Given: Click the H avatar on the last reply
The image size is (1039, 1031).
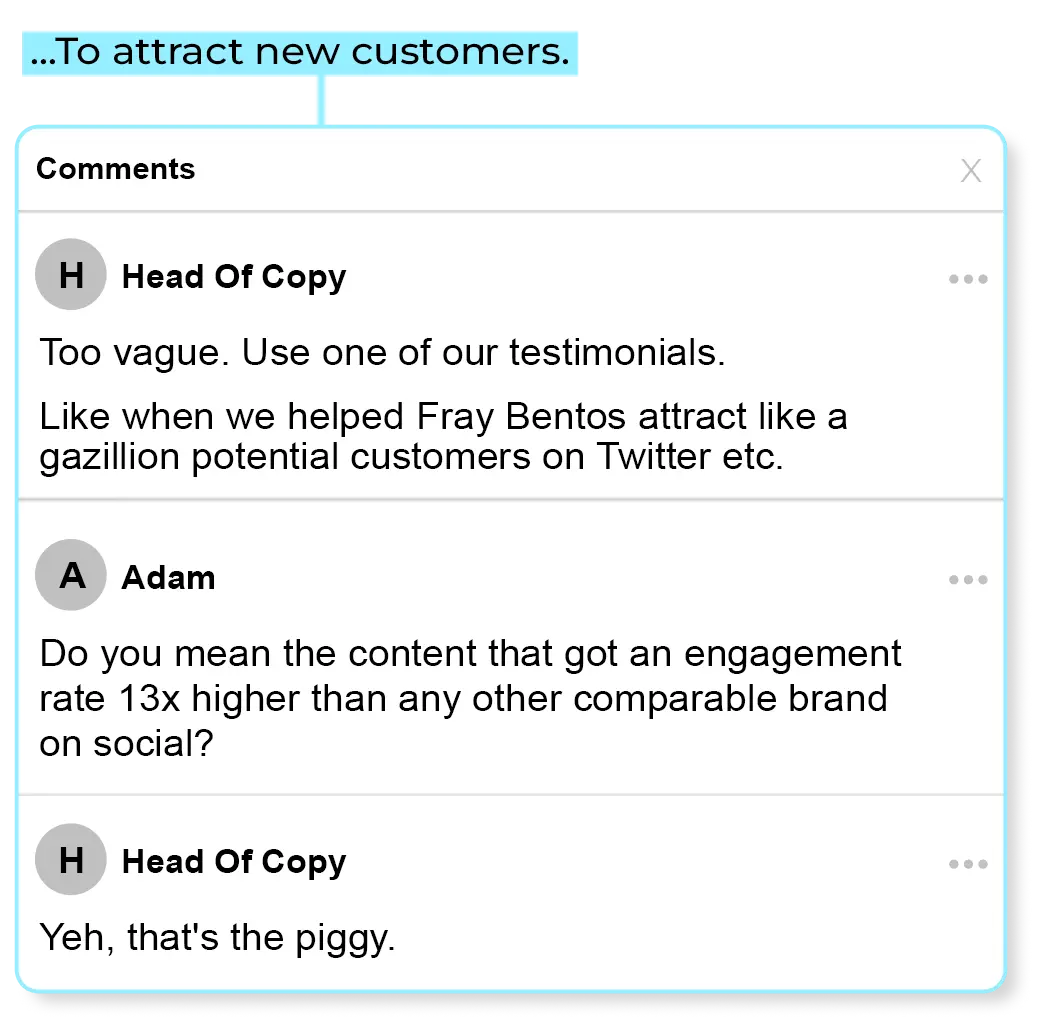Looking at the screenshot, I should point(71,860).
